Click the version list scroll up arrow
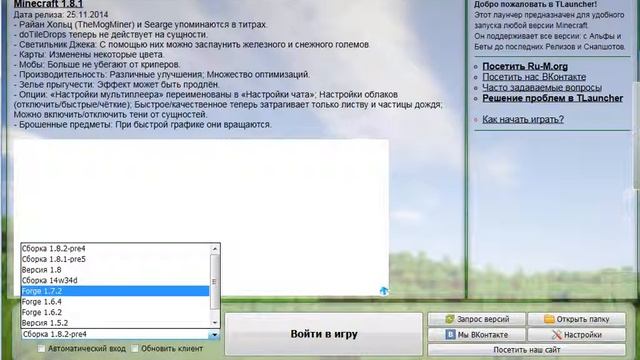640x360 pixels. click(x=215, y=248)
